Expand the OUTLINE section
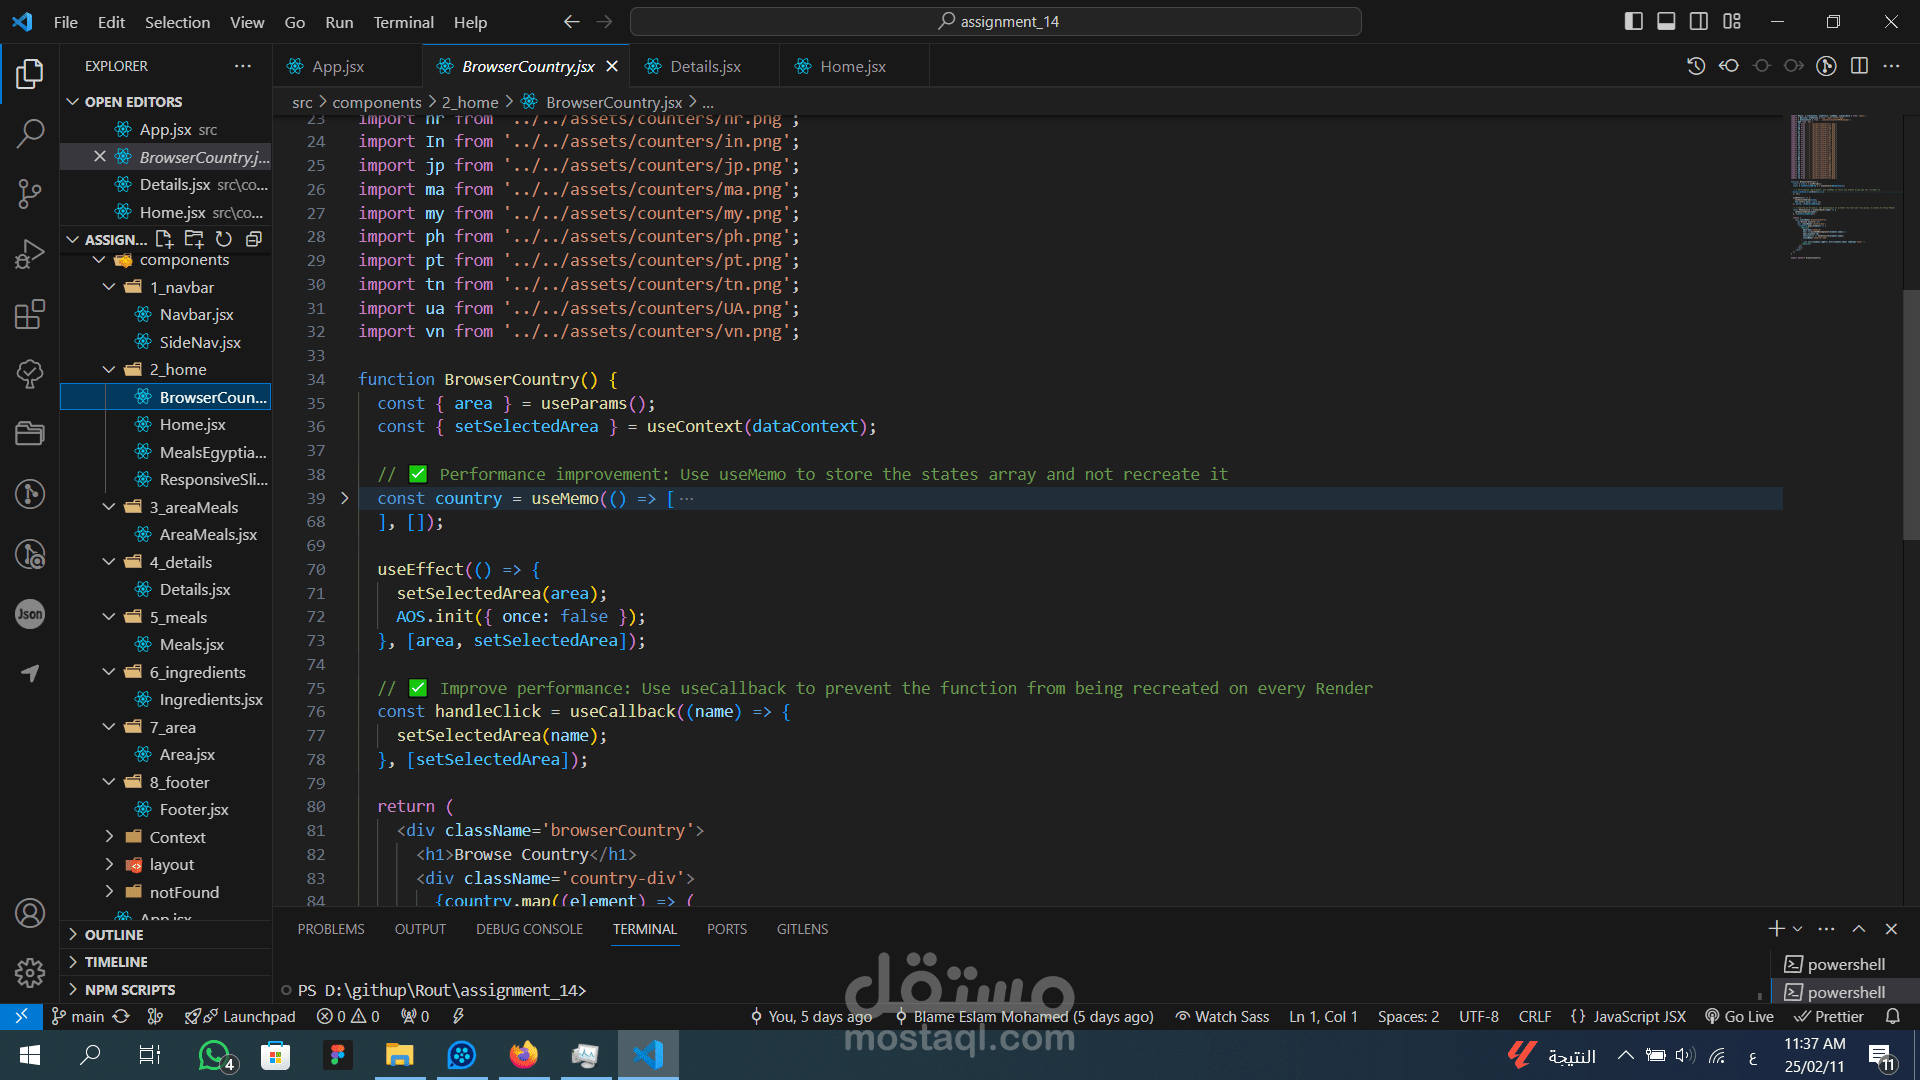 coord(114,935)
